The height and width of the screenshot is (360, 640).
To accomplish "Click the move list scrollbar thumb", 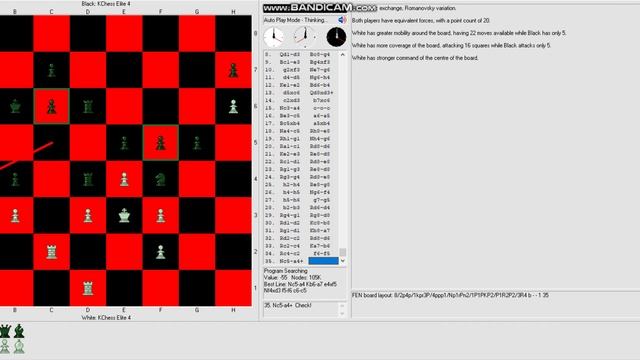I will [343, 252].
